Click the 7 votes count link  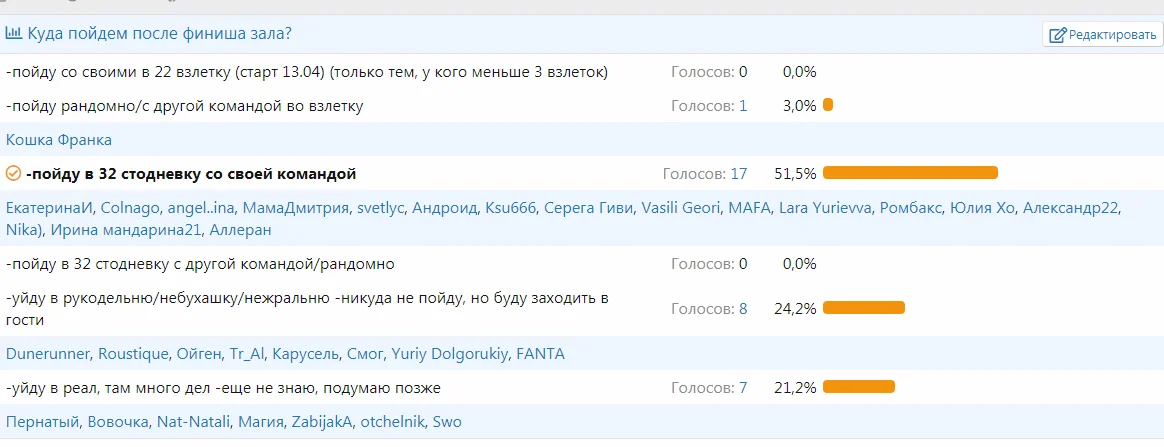[x=742, y=388]
